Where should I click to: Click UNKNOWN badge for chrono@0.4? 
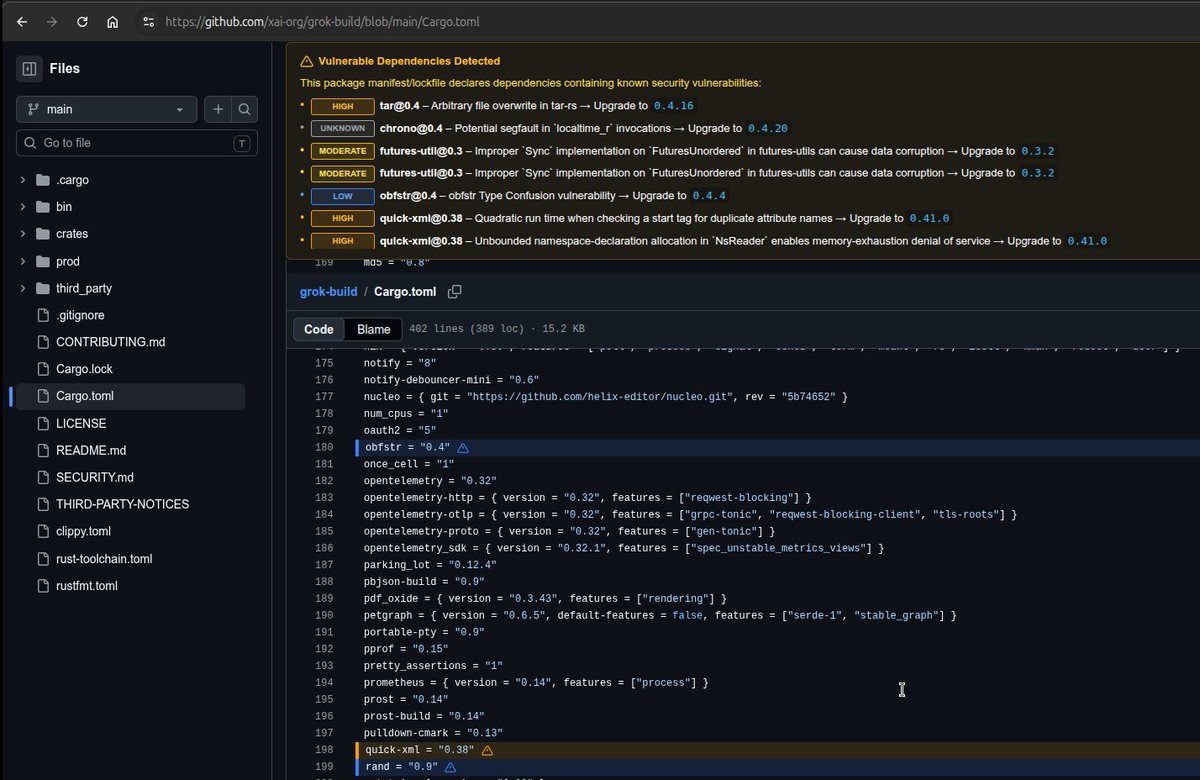pyautogui.click(x=342, y=128)
